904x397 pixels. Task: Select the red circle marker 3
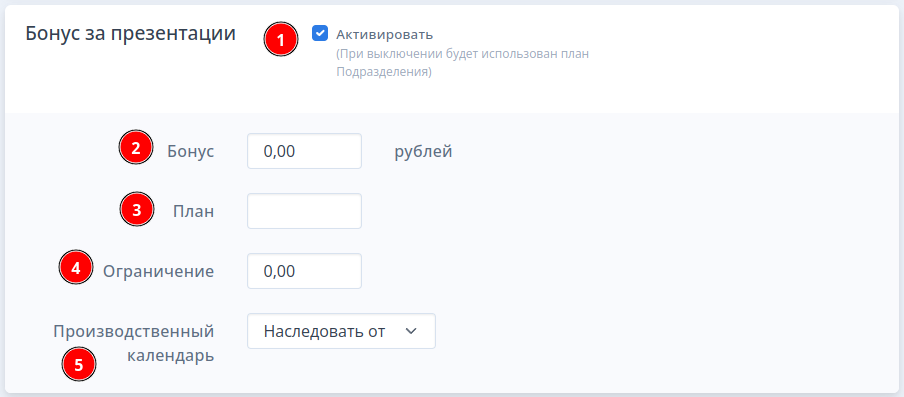[x=137, y=210]
